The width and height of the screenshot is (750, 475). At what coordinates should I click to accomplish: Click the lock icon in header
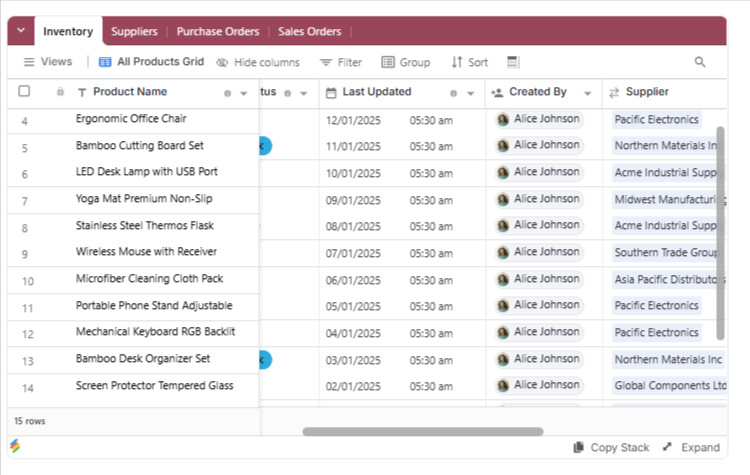(x=60, y=91)
